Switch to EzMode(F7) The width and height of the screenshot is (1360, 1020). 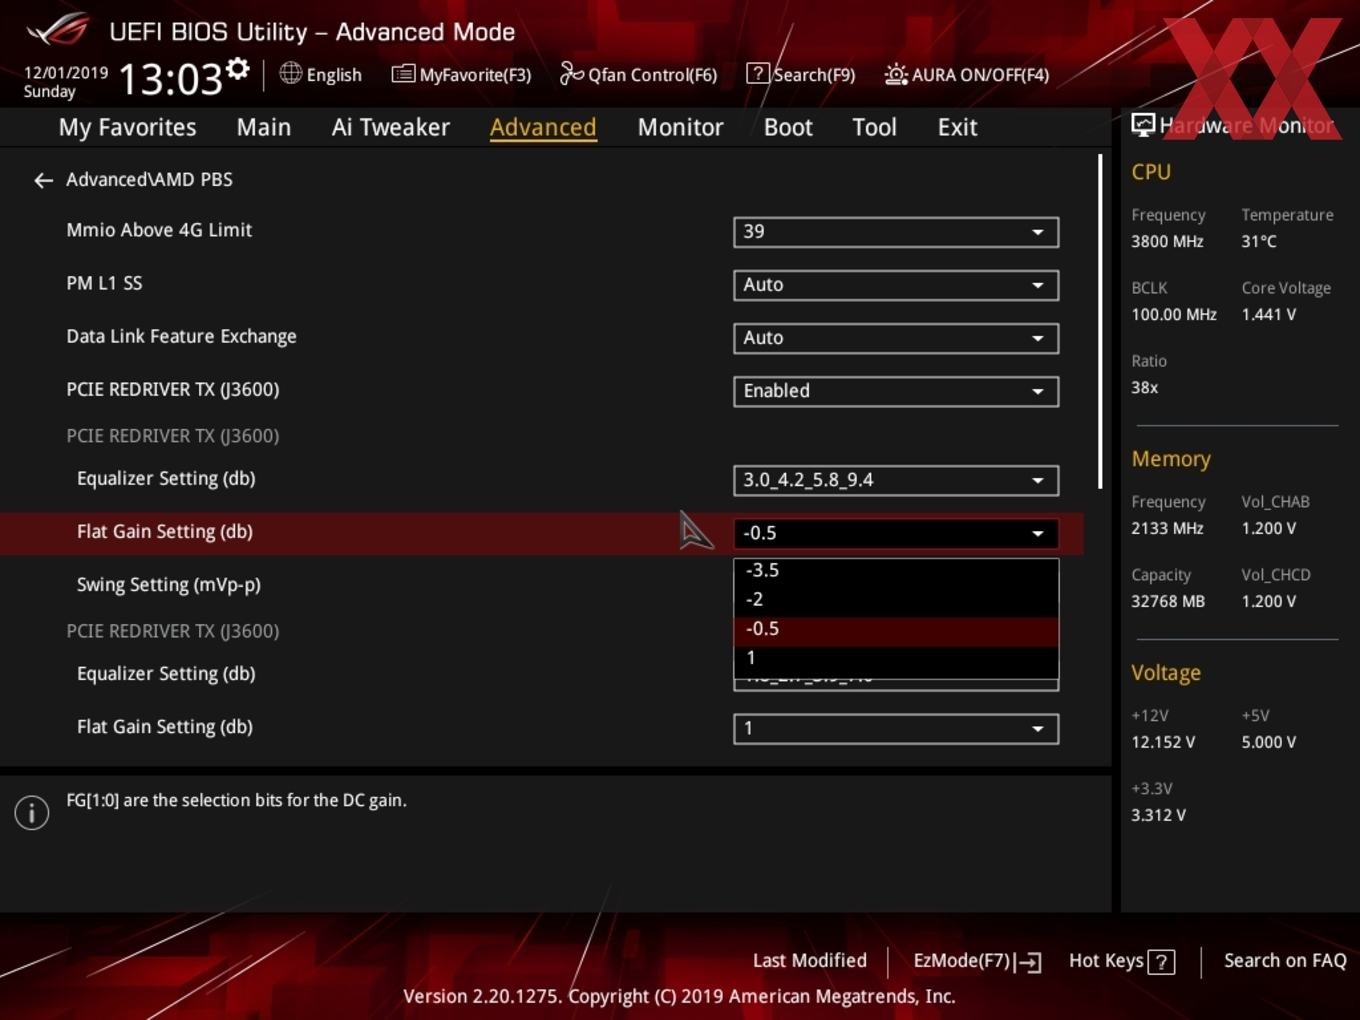977,961
